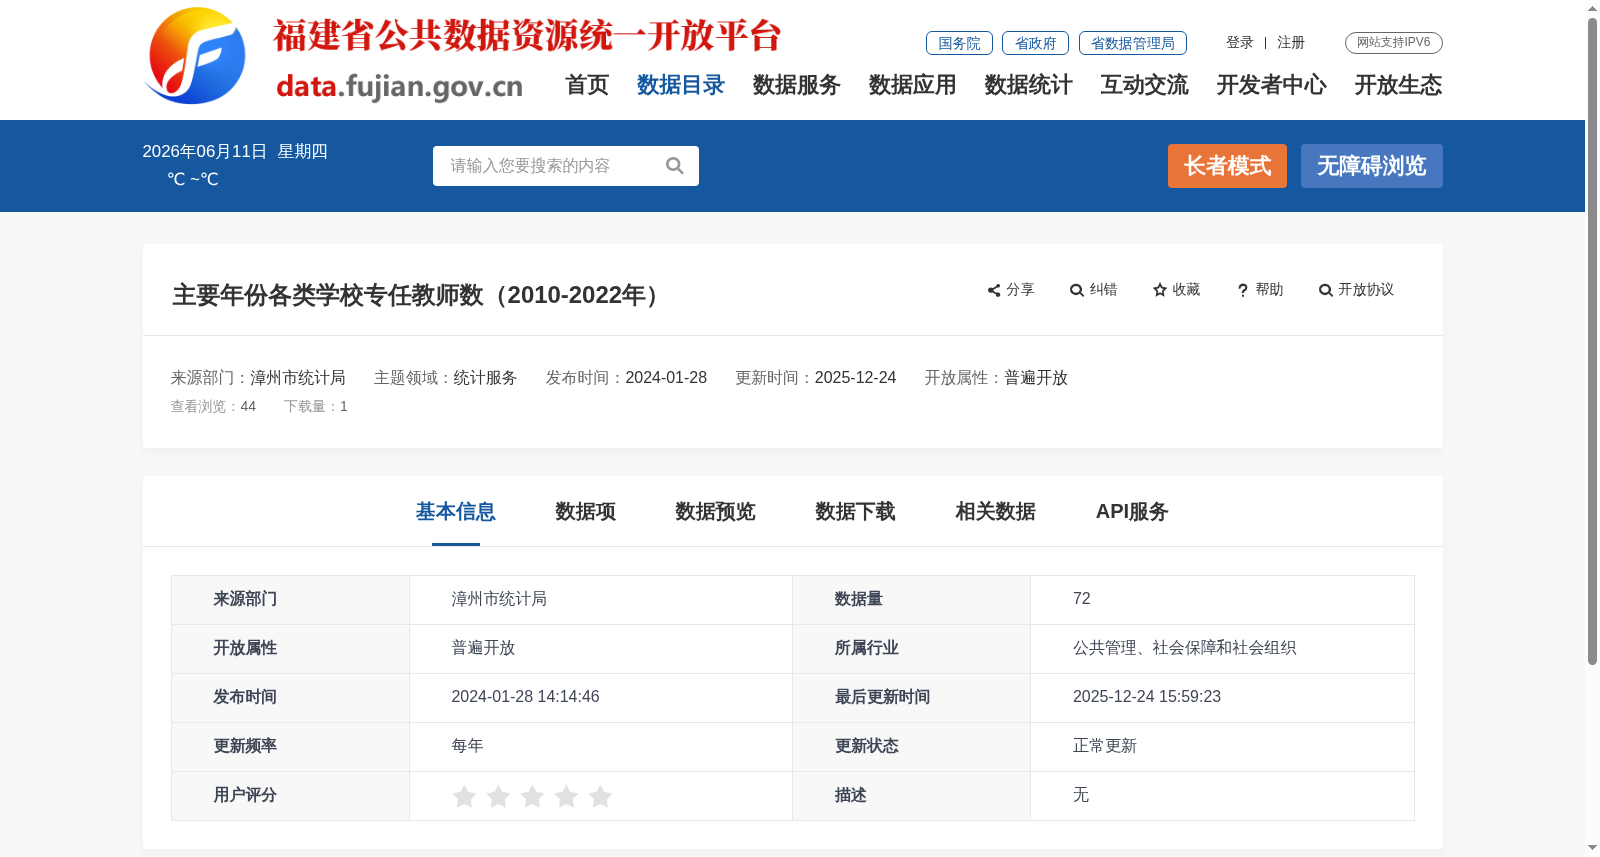
Task: Click the 网站支持IPV6 badge
Action: (1394, 43)
